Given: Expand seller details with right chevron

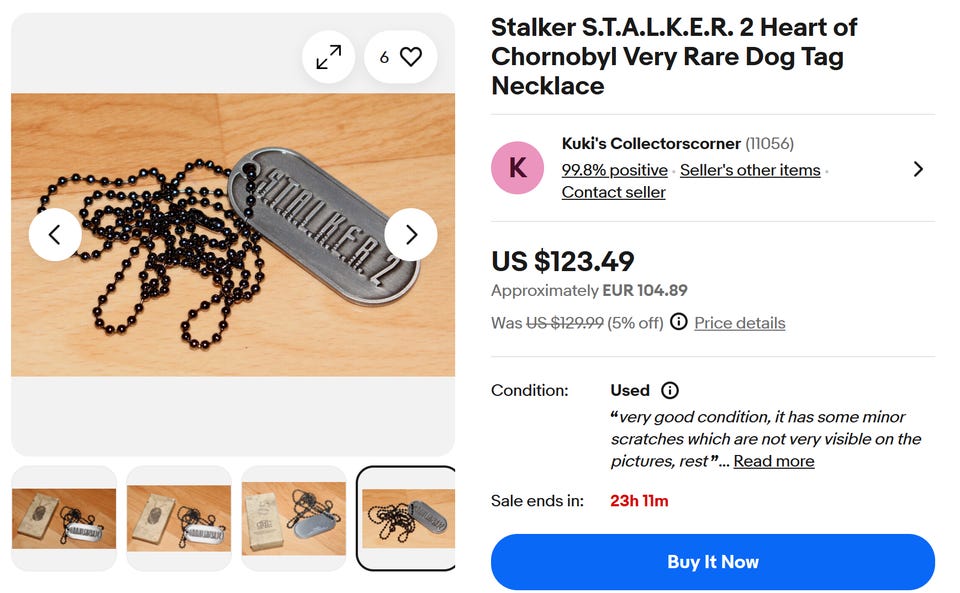Looking at the screenshot, I should pos(918,169).
